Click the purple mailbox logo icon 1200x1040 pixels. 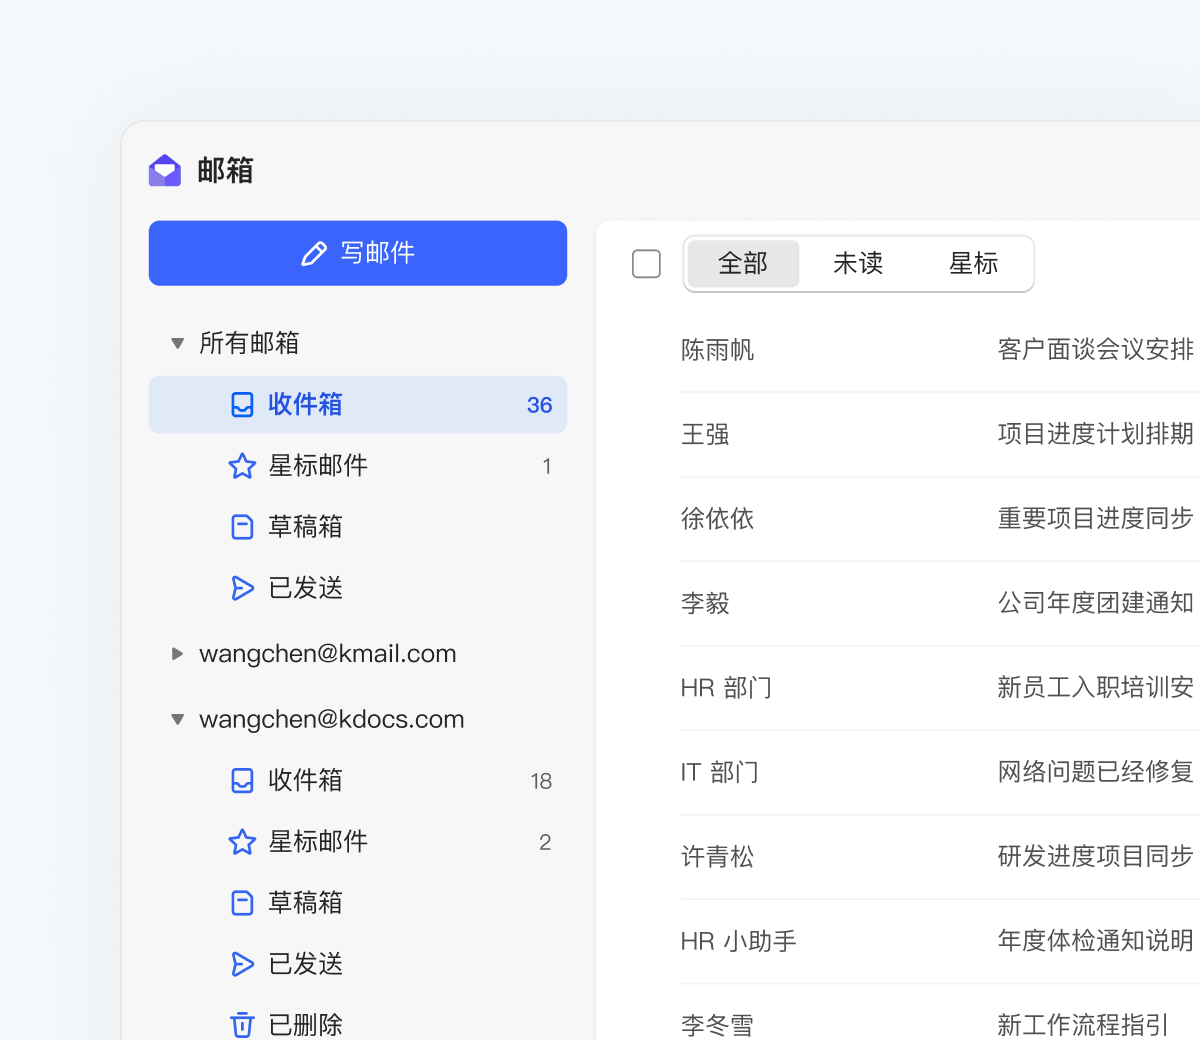click(x=165, y=171)
